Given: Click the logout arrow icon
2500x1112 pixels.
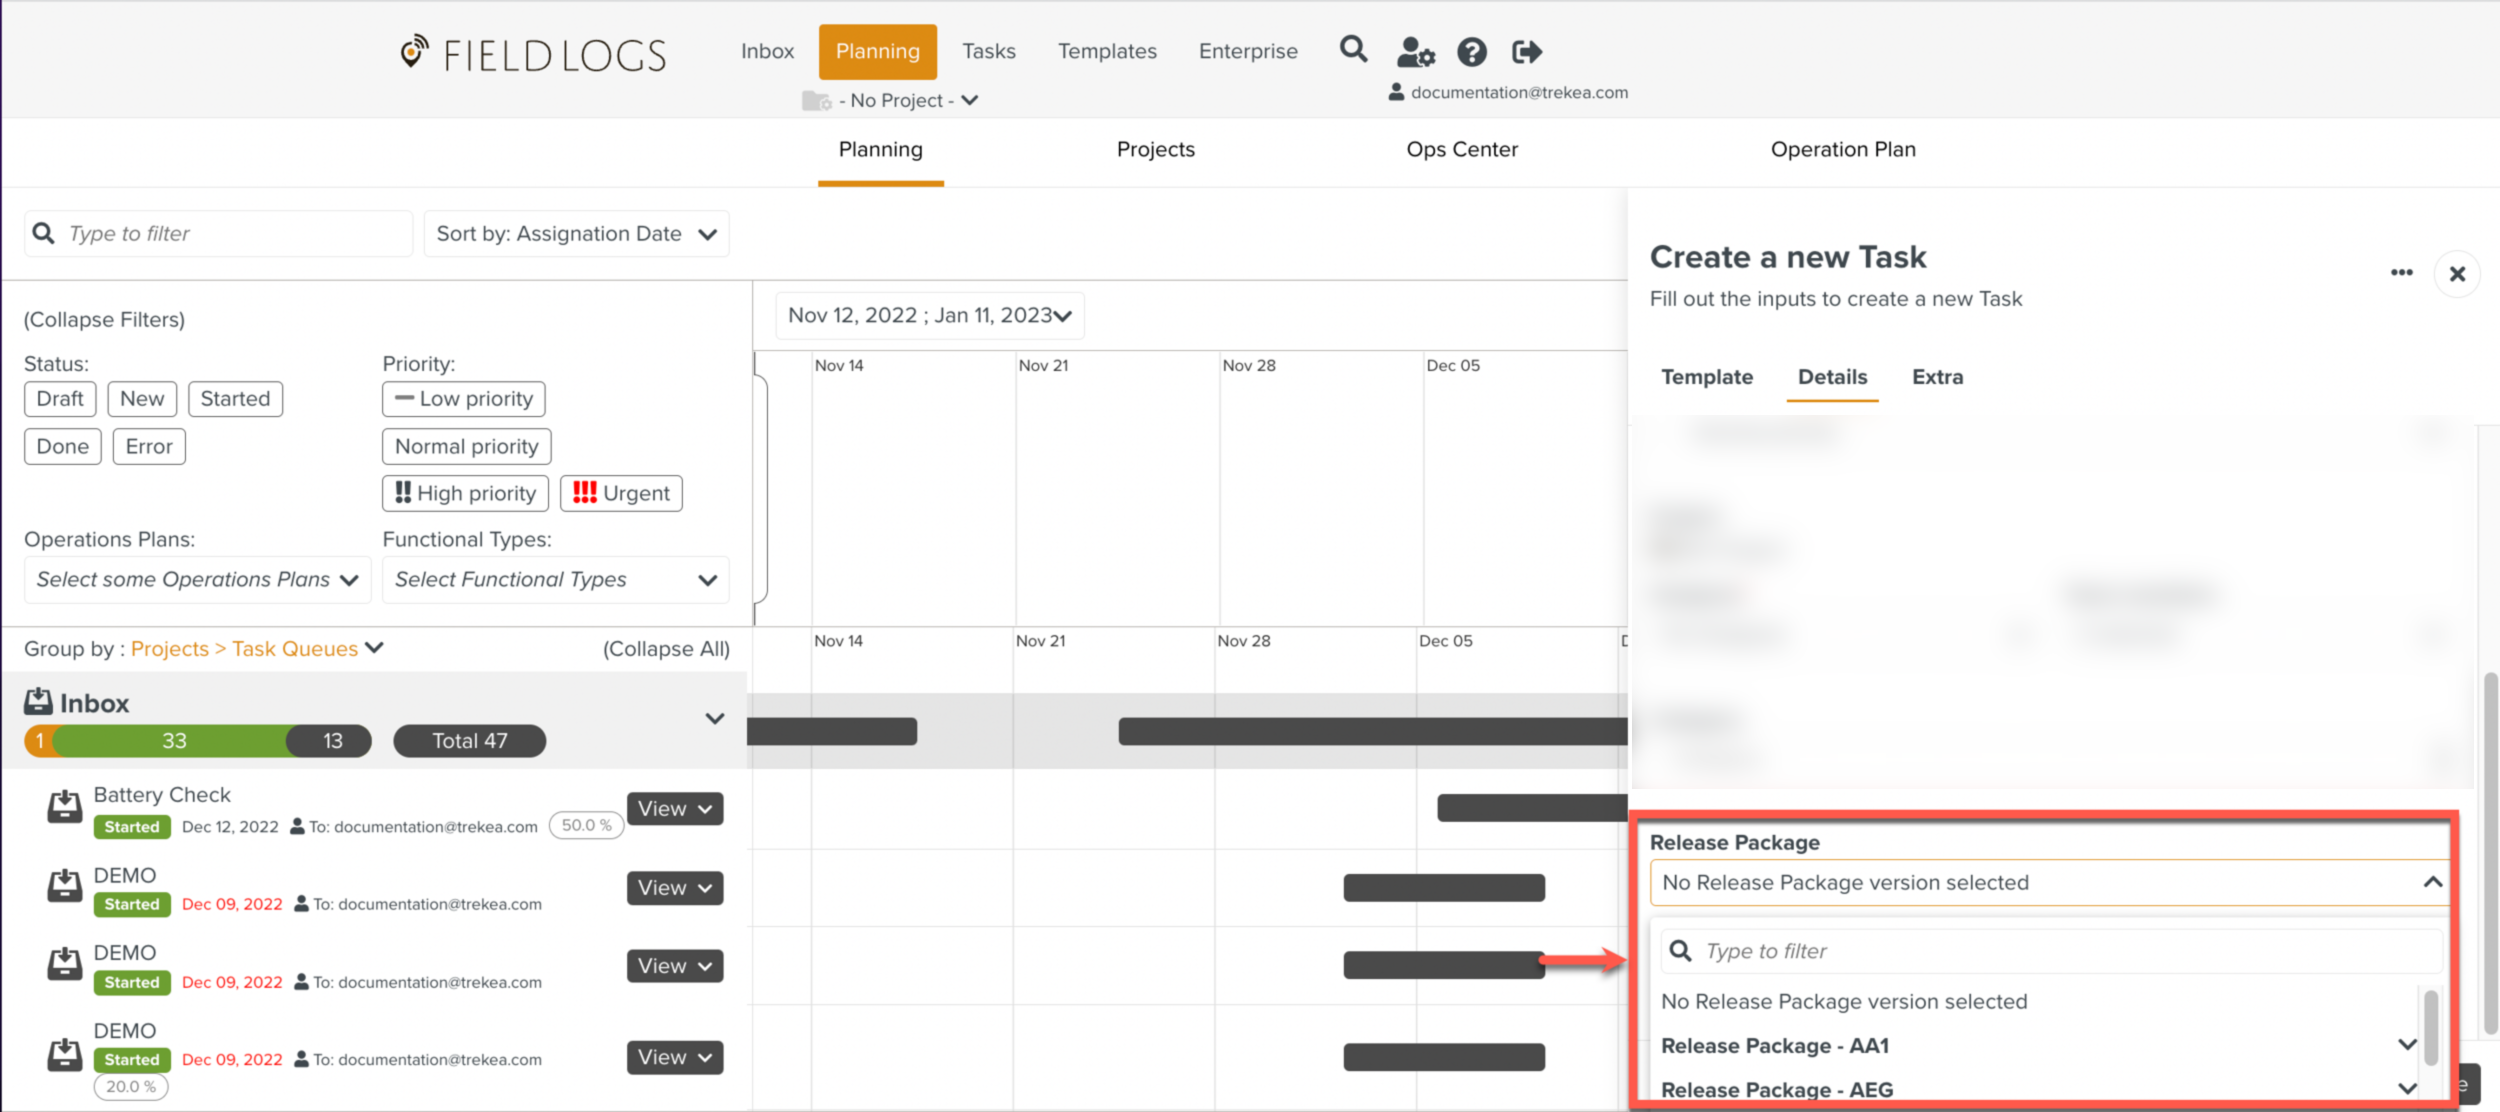Looking at the screenshot, I should [x=1526, y=51].
